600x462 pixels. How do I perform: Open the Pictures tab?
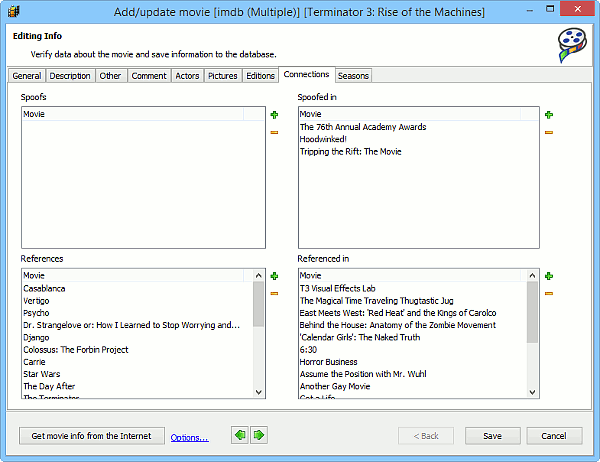(223, 76)
